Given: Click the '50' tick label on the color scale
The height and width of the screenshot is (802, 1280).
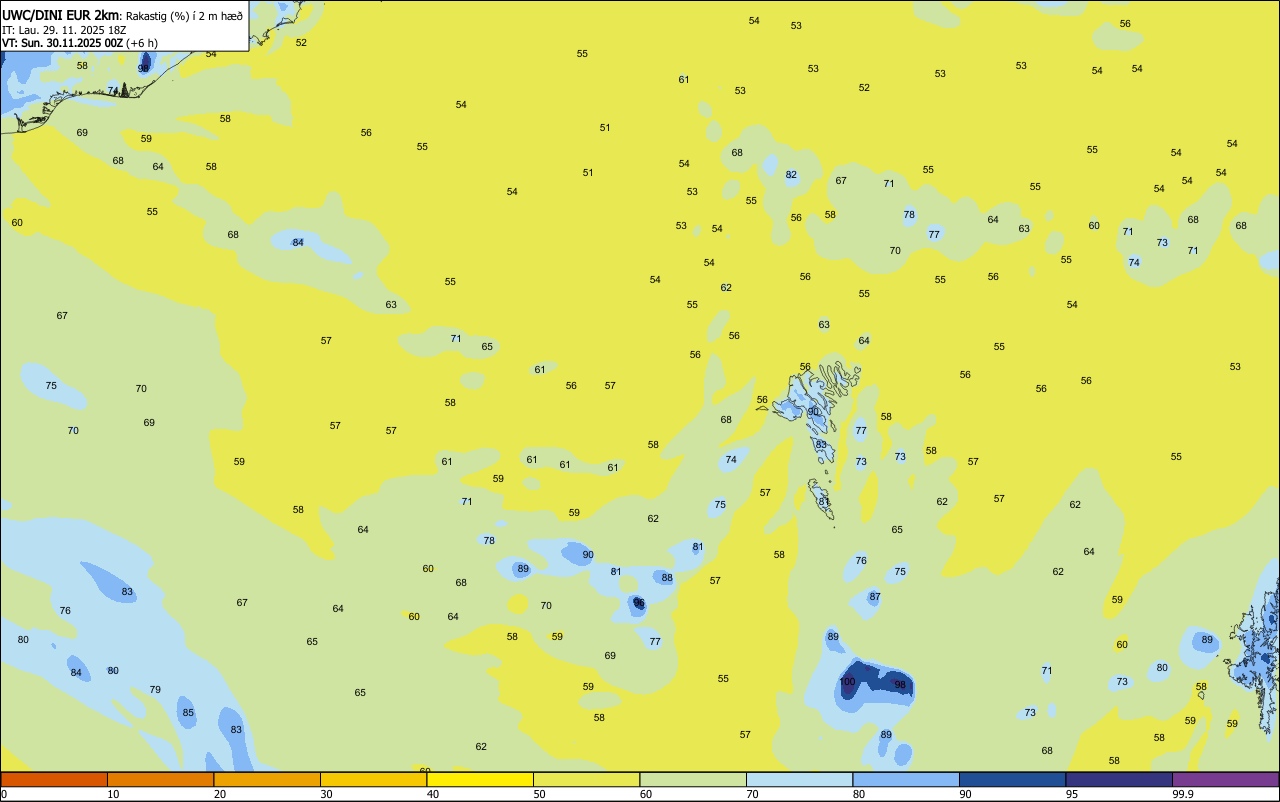Looking at the screenshot, I should 539,794.
